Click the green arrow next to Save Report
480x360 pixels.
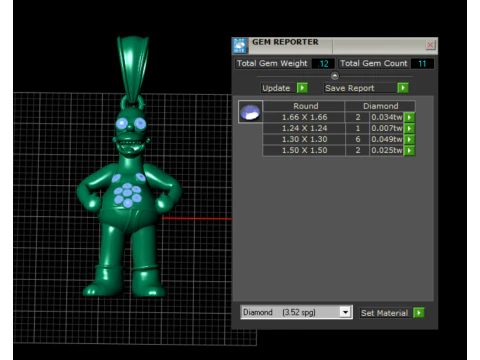pos(403,88)
